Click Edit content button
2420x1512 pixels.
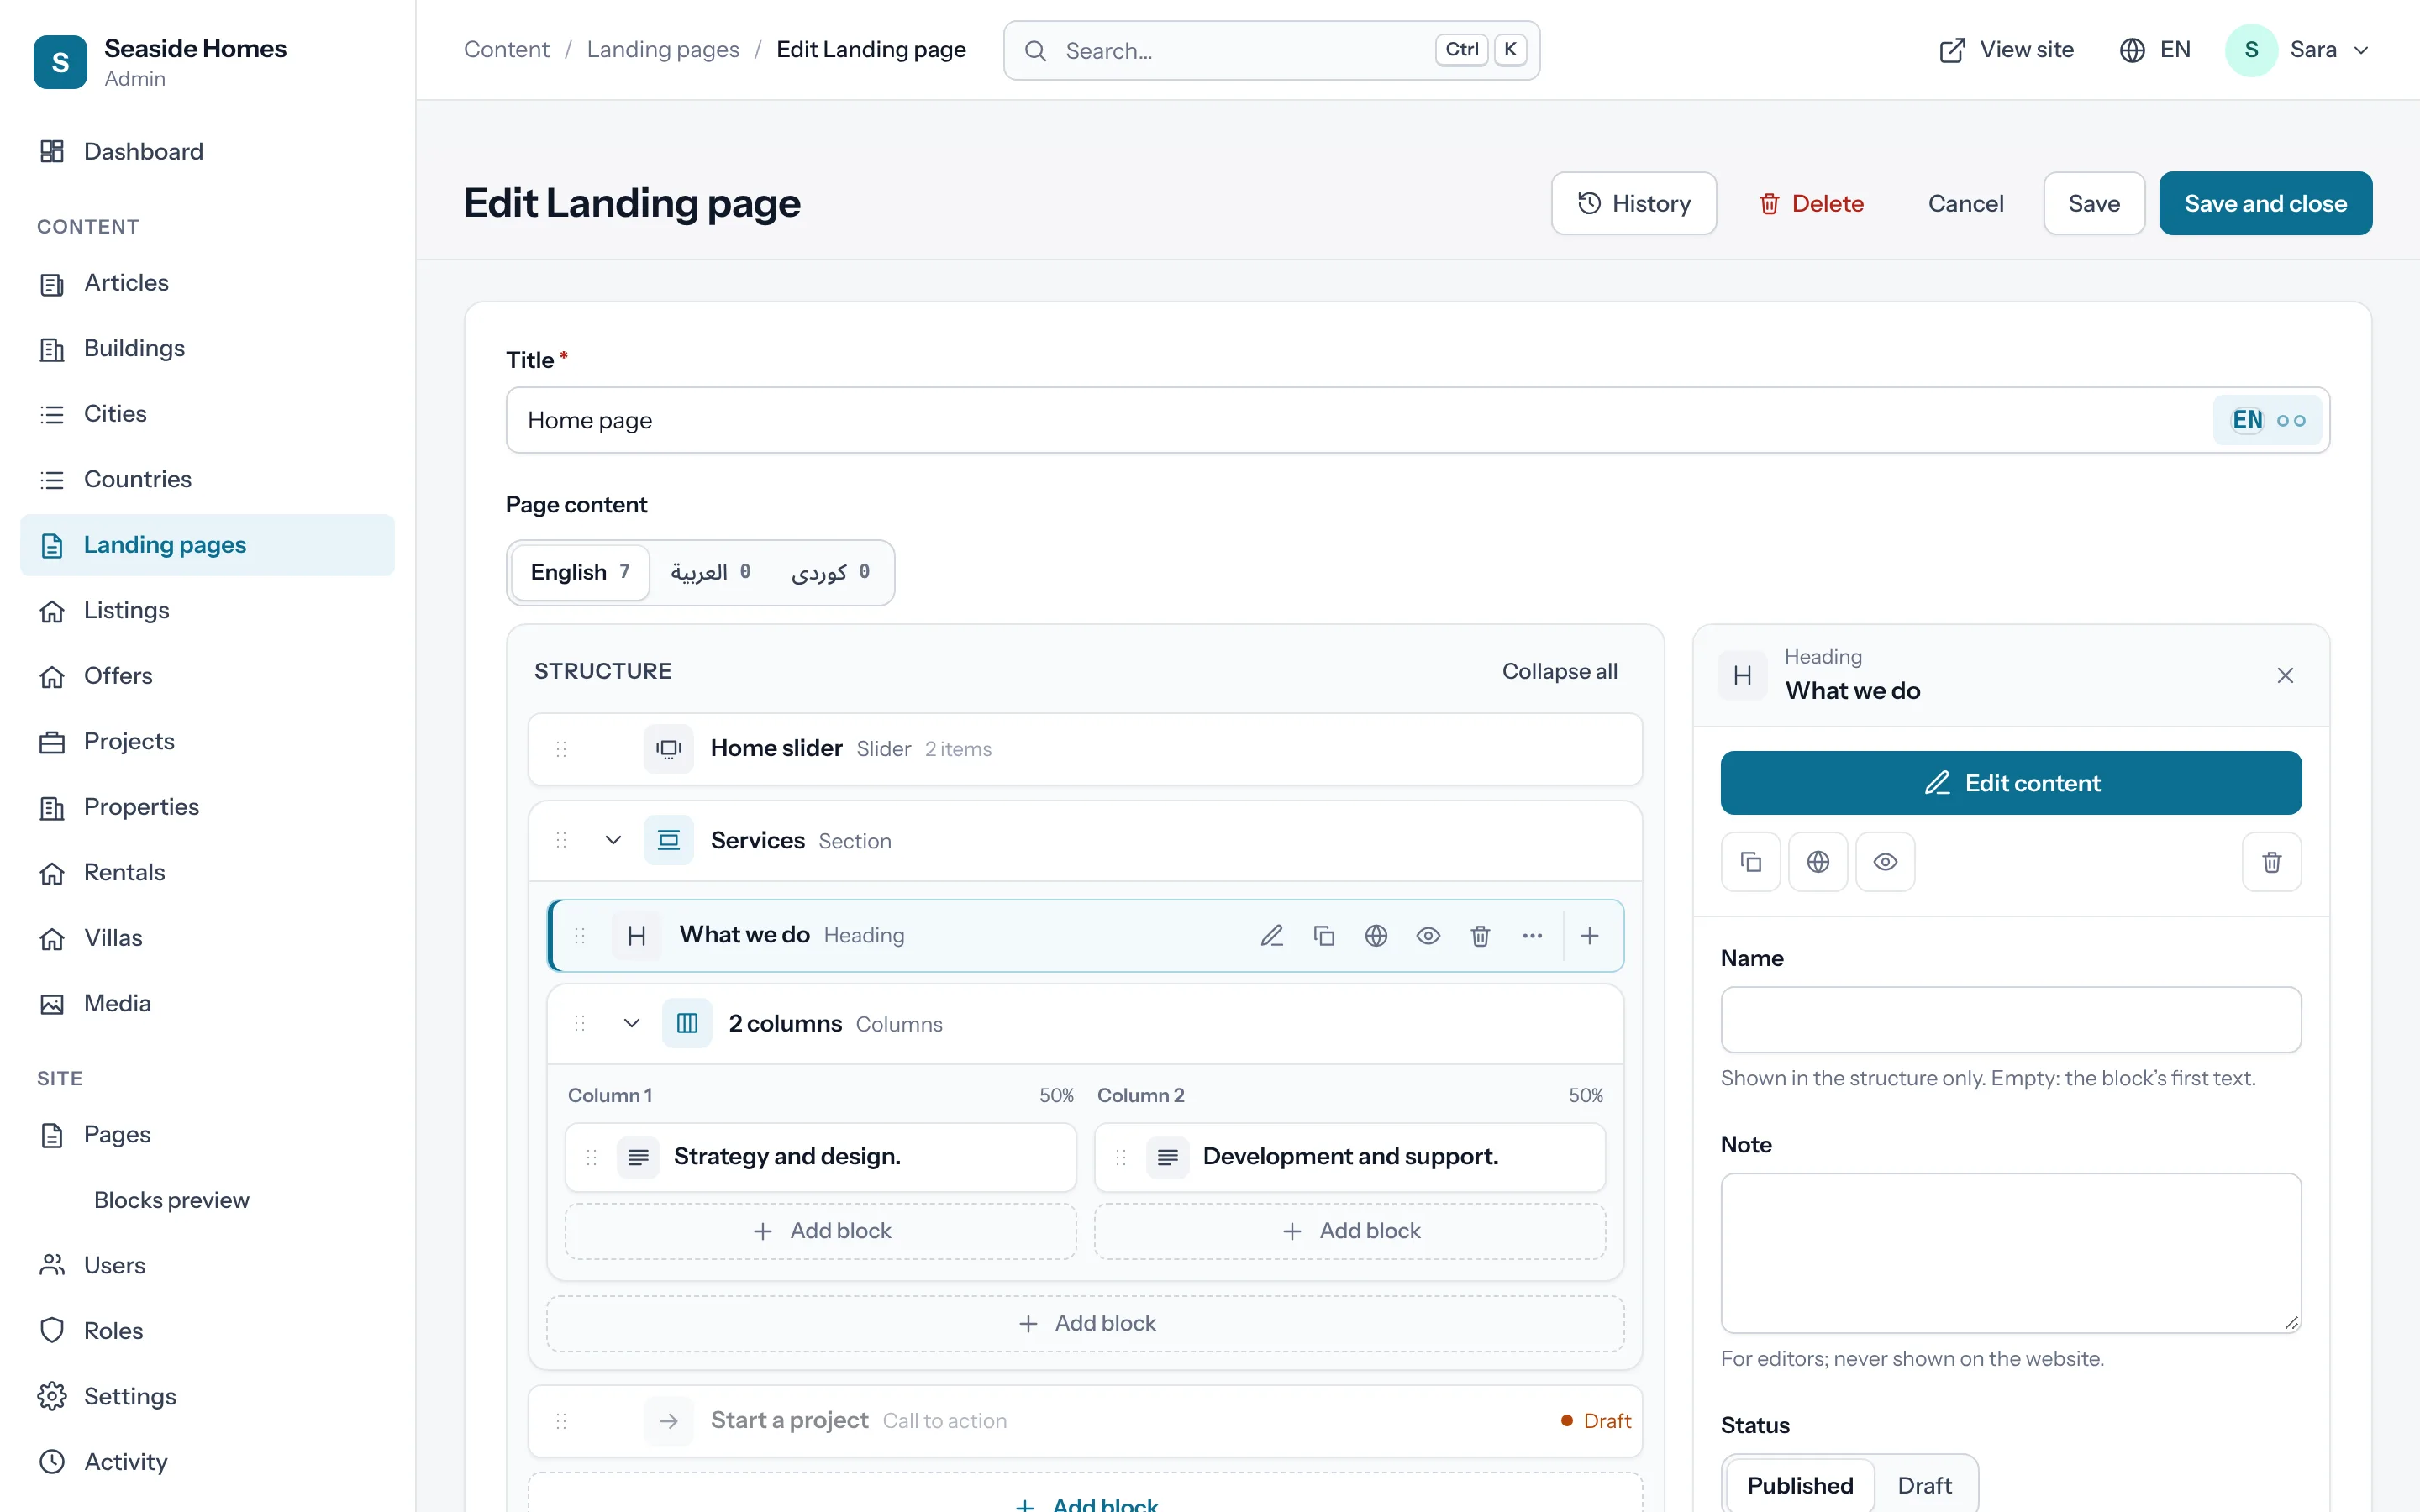pos(2011,783)
